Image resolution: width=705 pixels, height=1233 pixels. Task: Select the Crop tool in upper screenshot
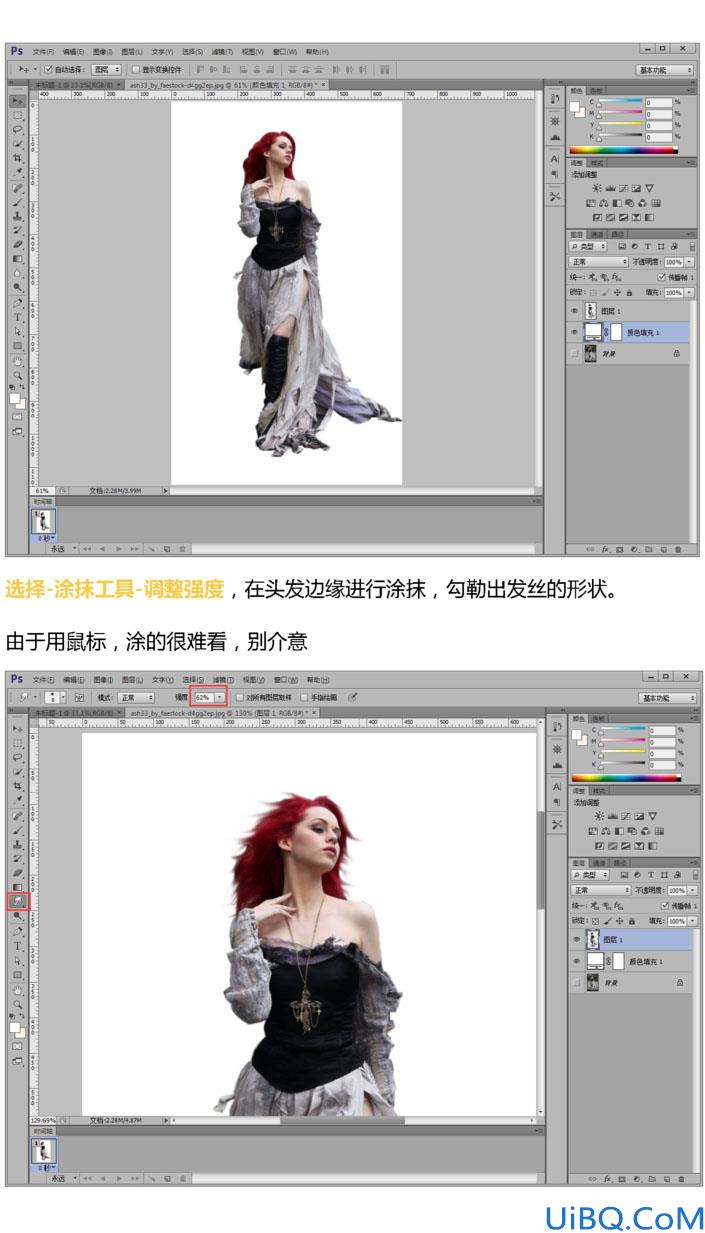click(x=18, y=157)
